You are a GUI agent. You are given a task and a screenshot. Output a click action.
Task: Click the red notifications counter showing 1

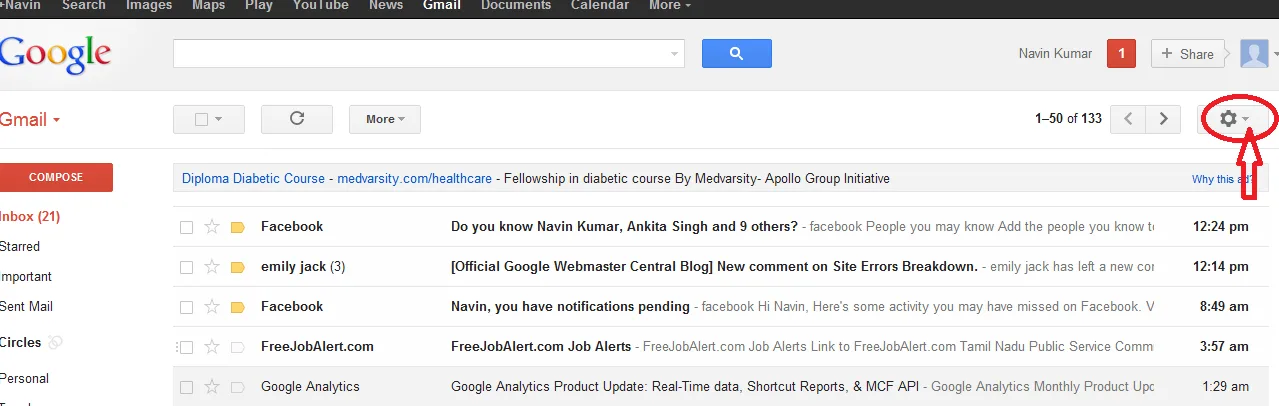coord(1122,54)
